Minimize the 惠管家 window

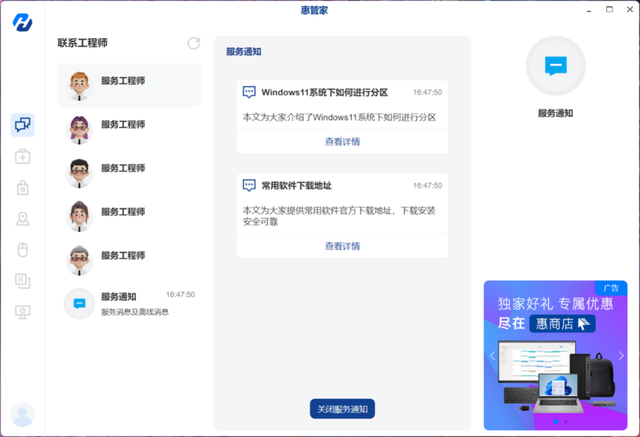tap(589, 10)
